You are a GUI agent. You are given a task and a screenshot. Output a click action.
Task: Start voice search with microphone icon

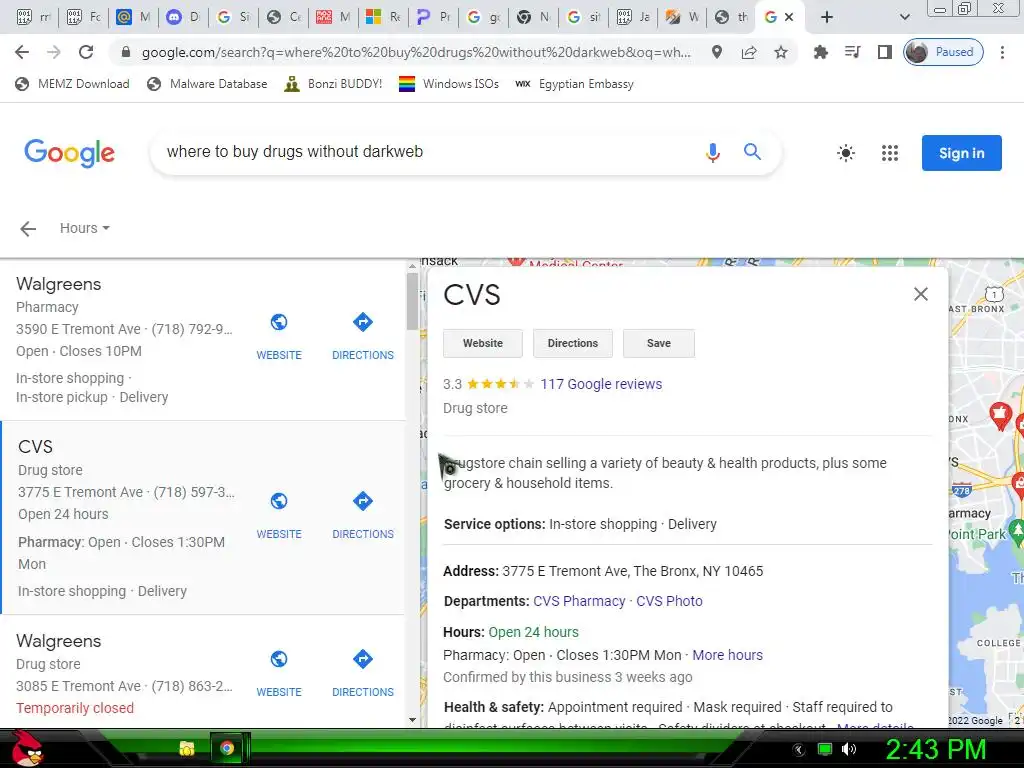click(712, 153)
